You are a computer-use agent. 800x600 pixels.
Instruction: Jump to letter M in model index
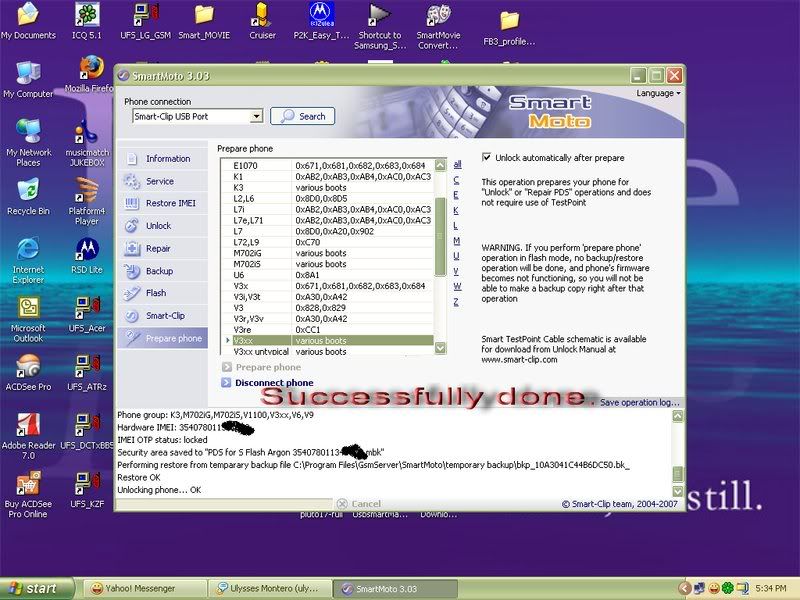457,241
